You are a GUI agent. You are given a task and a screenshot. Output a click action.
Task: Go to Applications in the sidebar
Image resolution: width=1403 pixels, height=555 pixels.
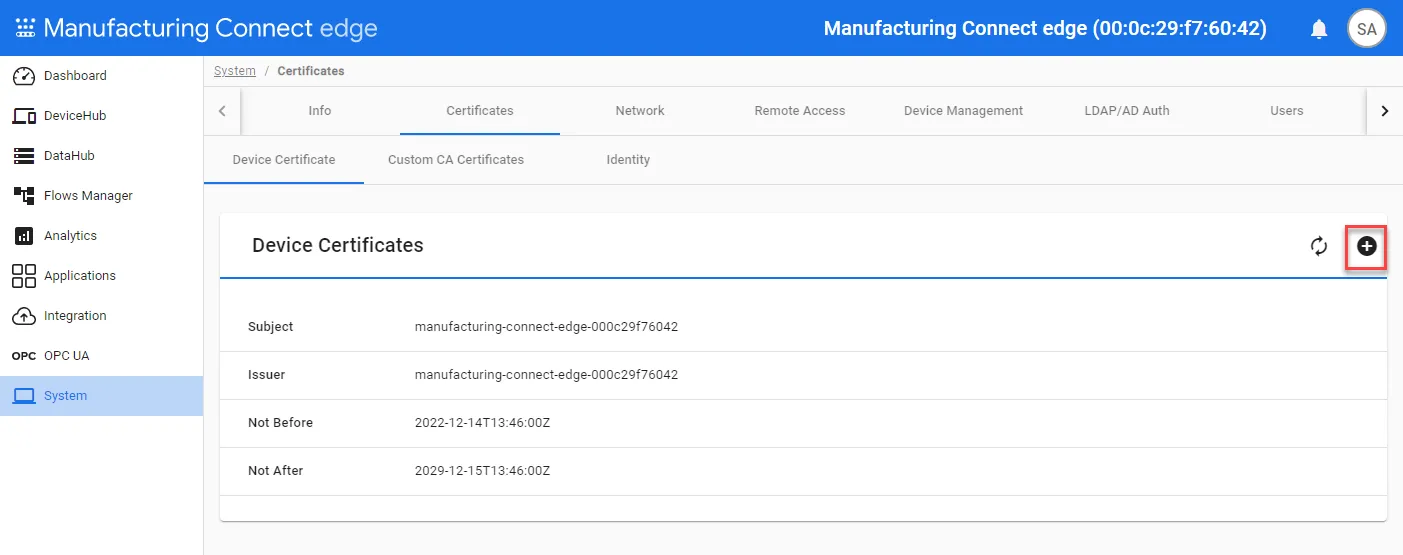pos(101,276)
